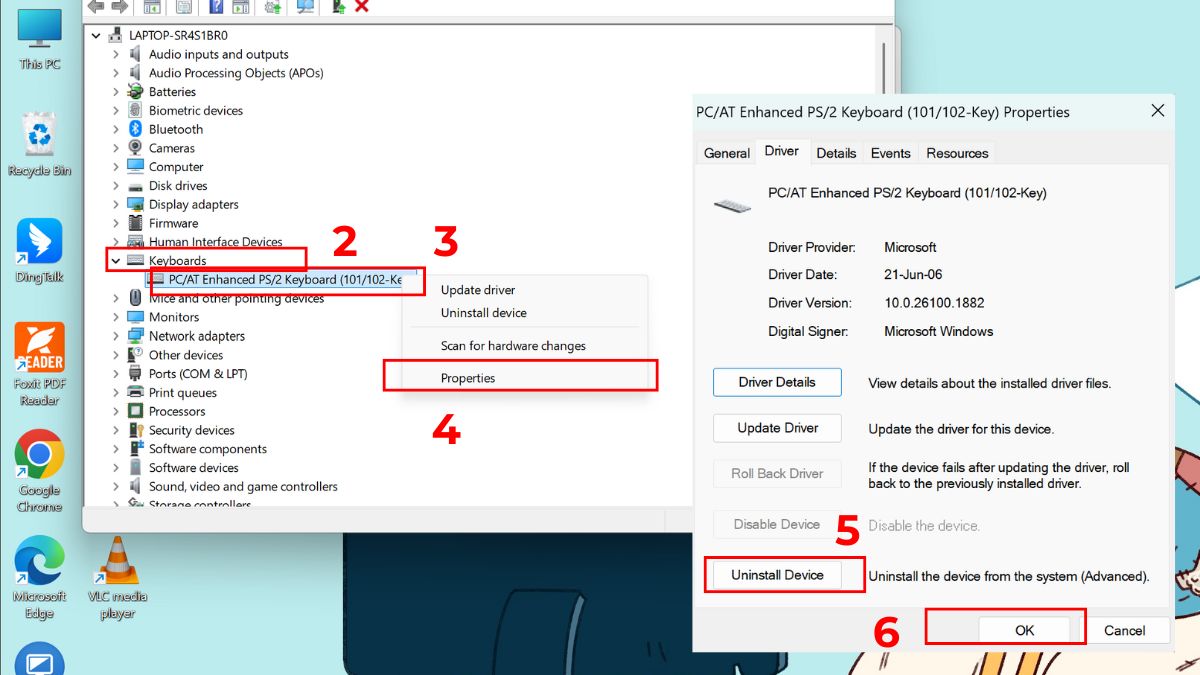Click the 21-Jun-06 driver date value
This screenshot has height=675, width=1200.
(x=913, y=275)
